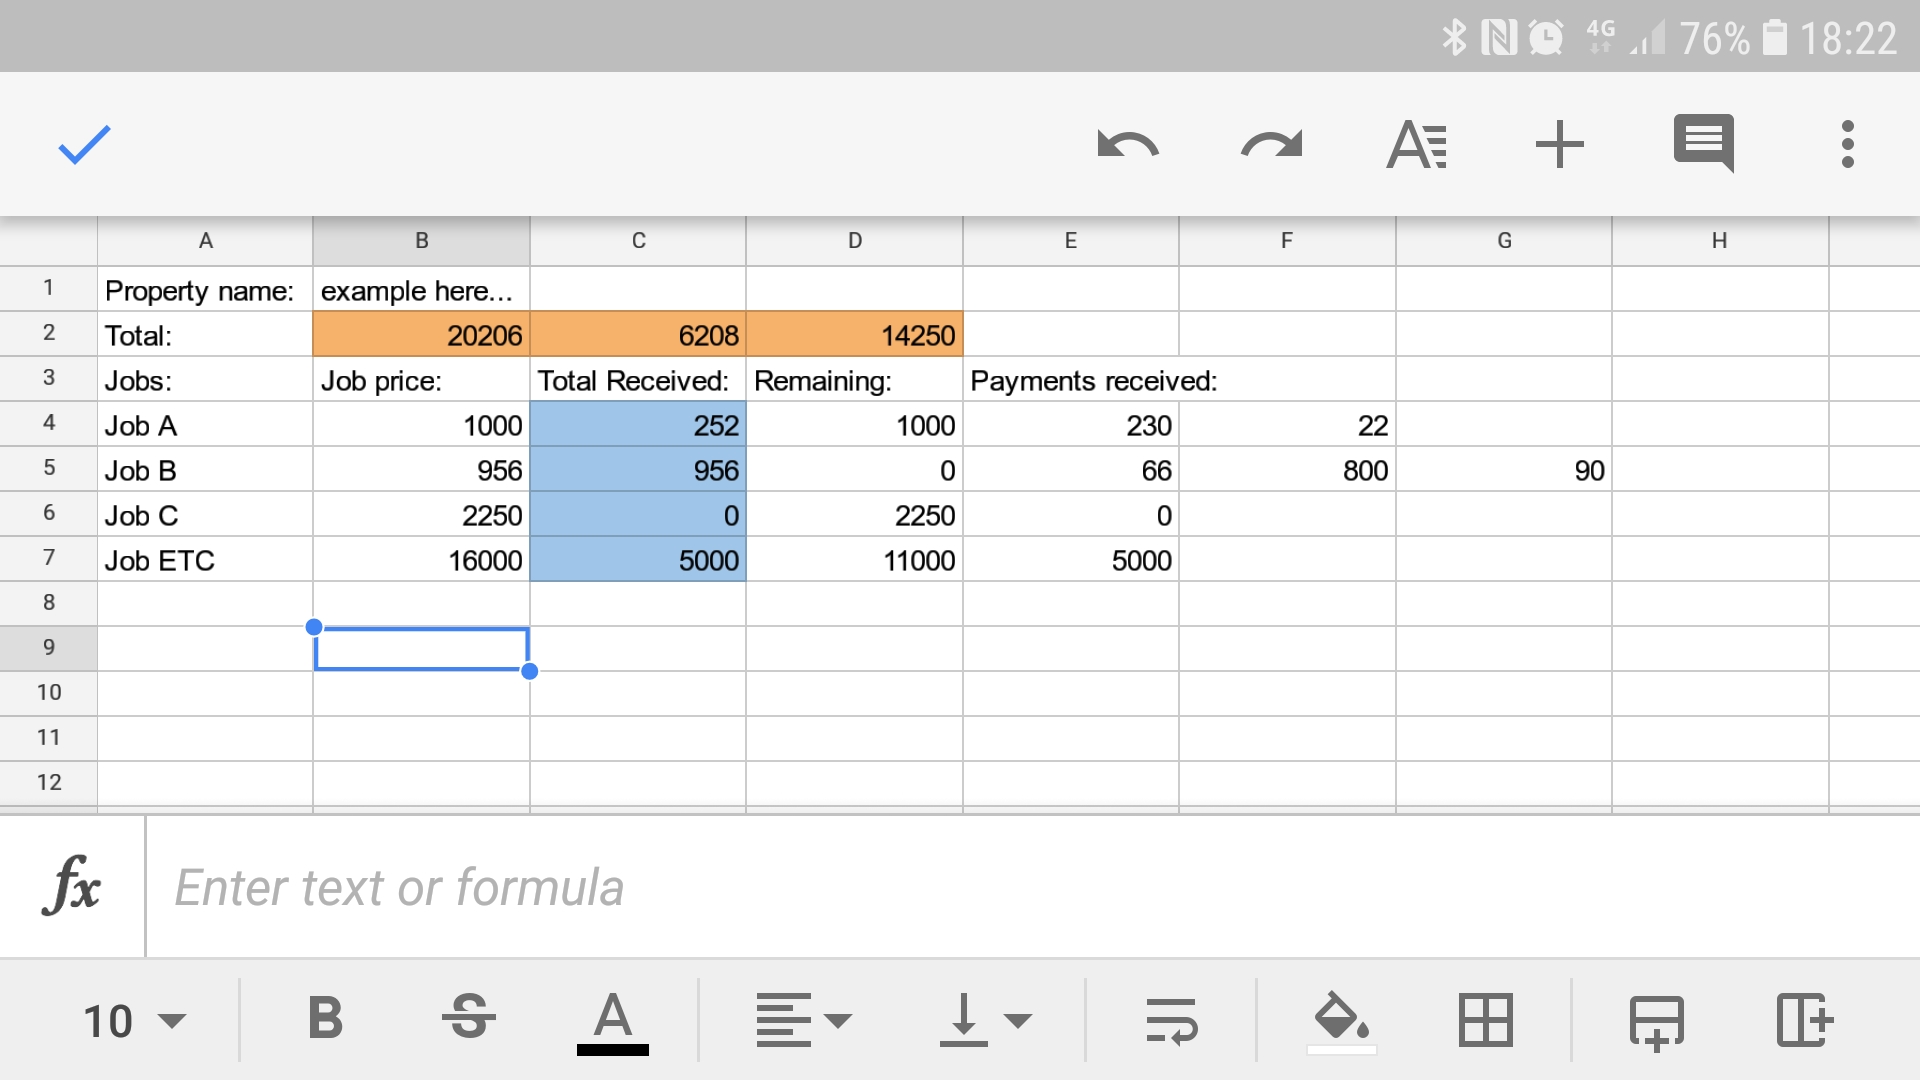
Task: Select the 'Jobs:' label cell
Action: [x=205, y=379]
